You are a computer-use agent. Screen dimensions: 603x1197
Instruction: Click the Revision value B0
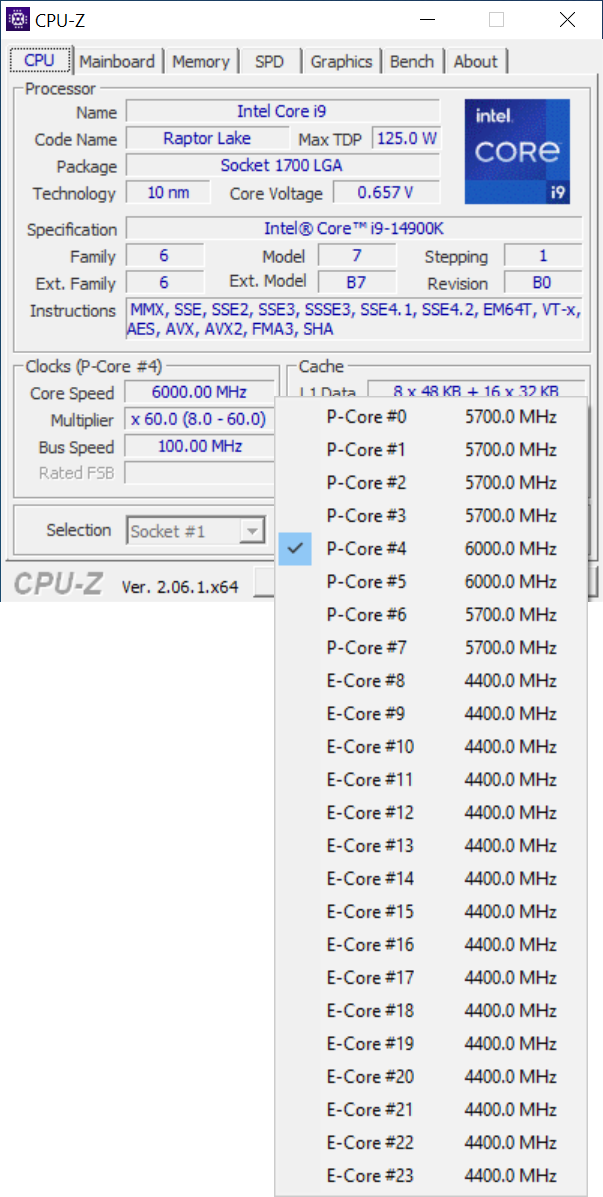click(x=543, y=282)
